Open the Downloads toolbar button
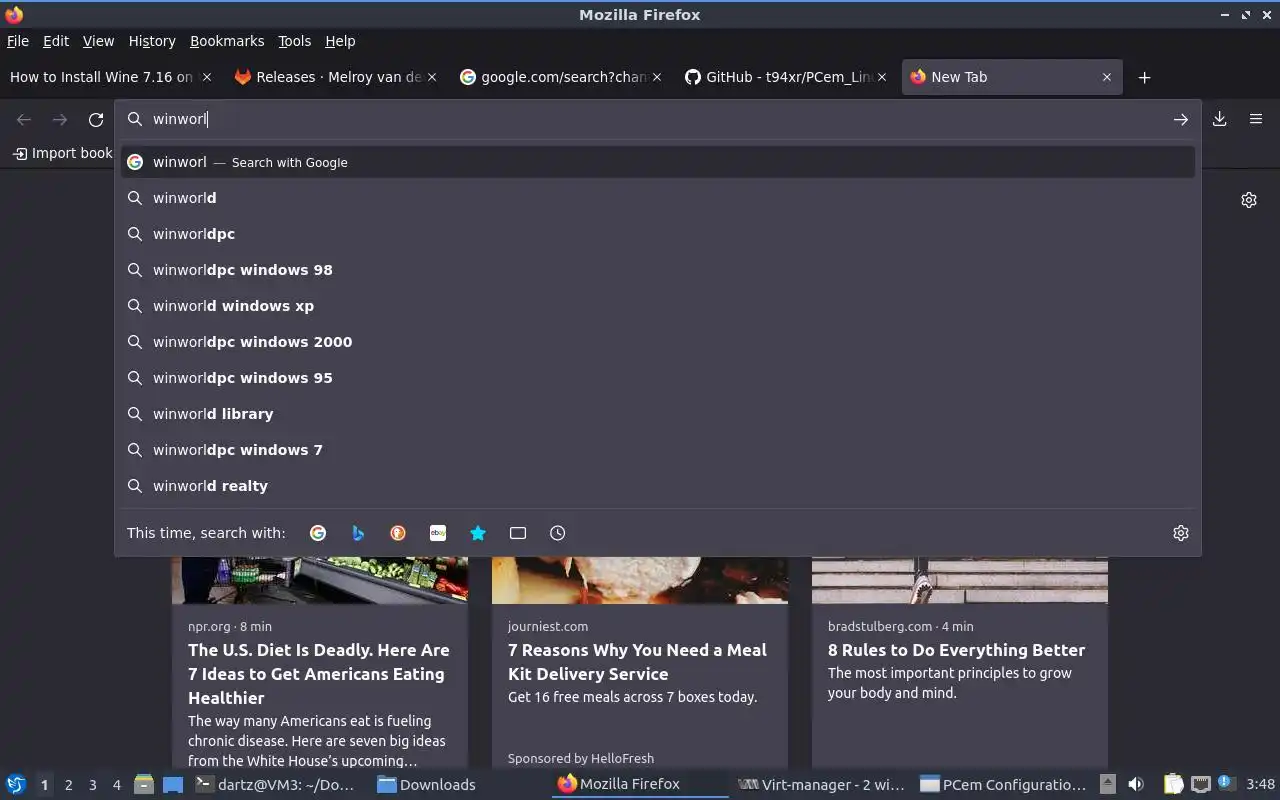This screenshot has width=1280, height=800. pyautogui.click(x=1220, y=119)
